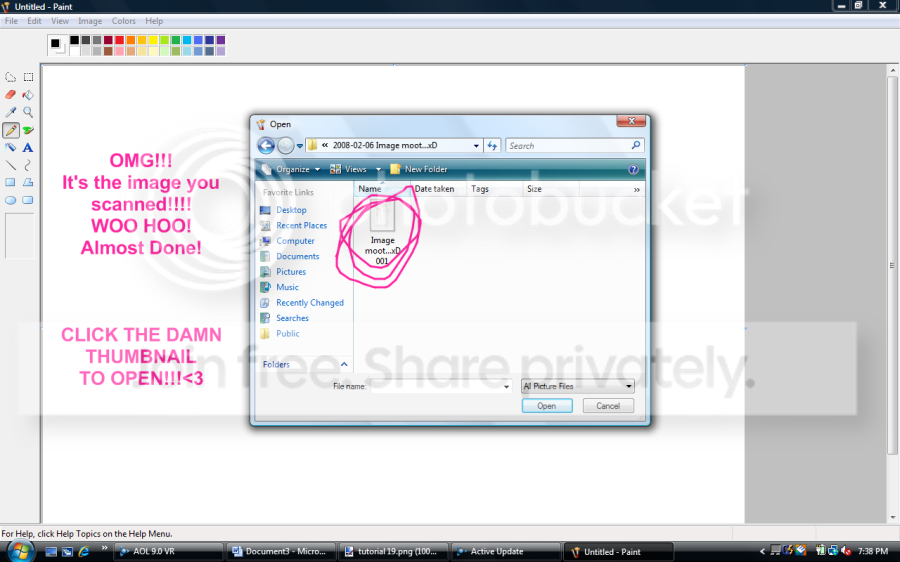Pick the Rectangle shape tool
This screenshot has height=562, width=900.
tap(10, 183)
